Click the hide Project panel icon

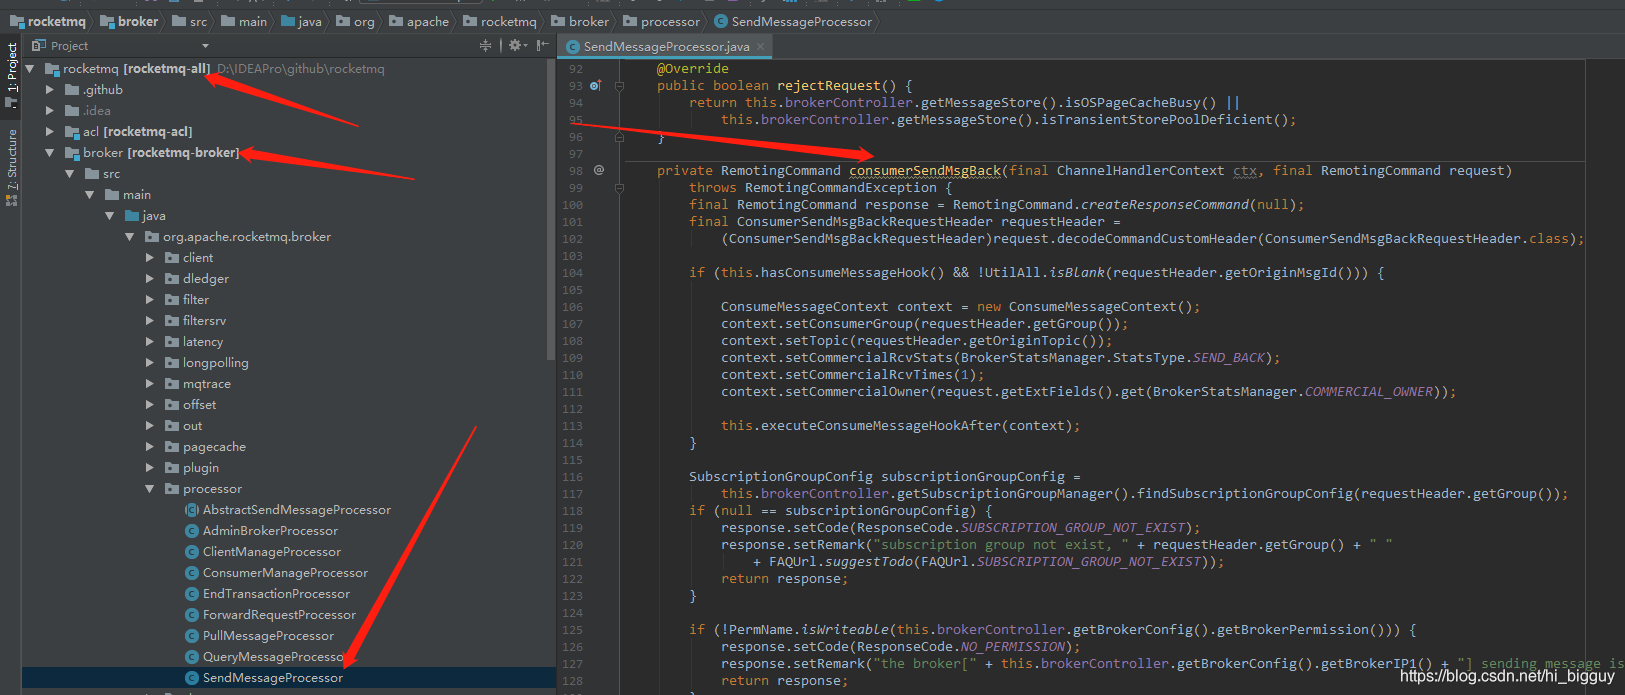542,45
